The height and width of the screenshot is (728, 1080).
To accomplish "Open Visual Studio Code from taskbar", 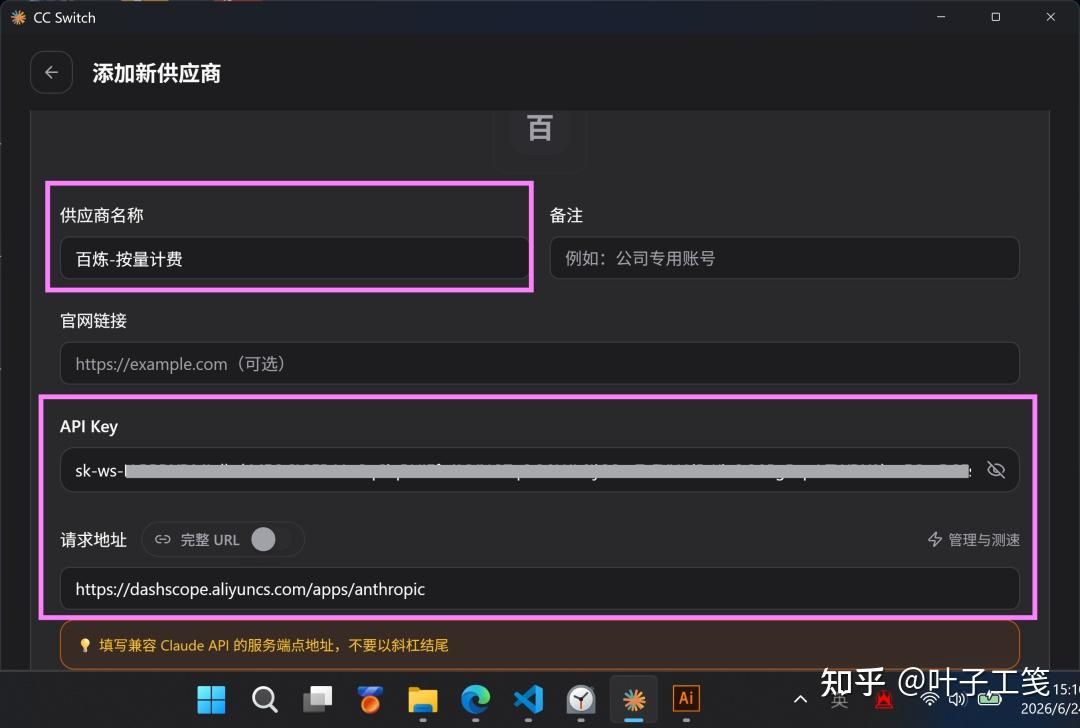I will [x=528, y=700].
